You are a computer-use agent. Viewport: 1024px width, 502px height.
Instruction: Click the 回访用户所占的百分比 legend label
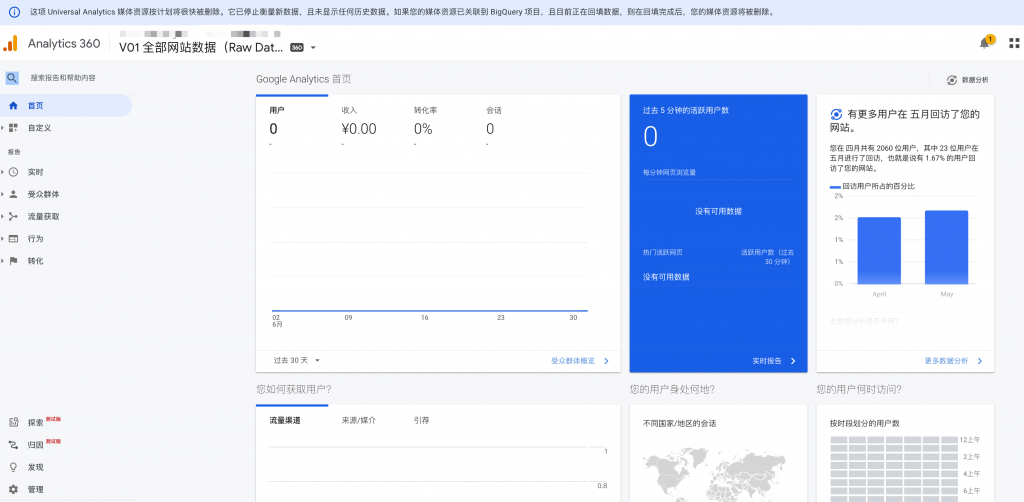click(878, 187)
